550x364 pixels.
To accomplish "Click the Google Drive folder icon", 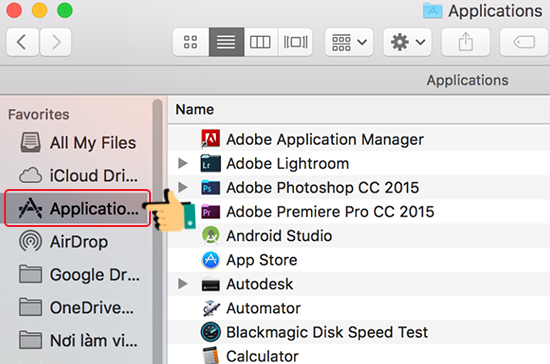I will (x=31, y=274).
